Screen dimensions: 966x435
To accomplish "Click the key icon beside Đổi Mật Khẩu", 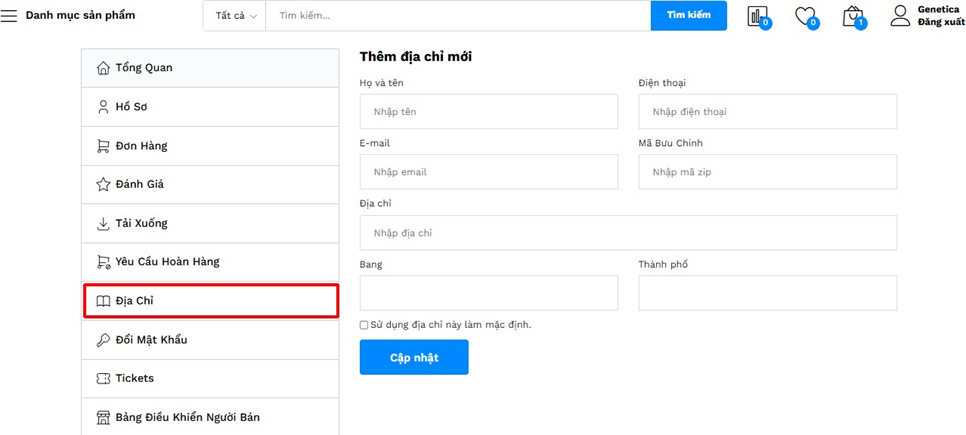I will [103, 340].
